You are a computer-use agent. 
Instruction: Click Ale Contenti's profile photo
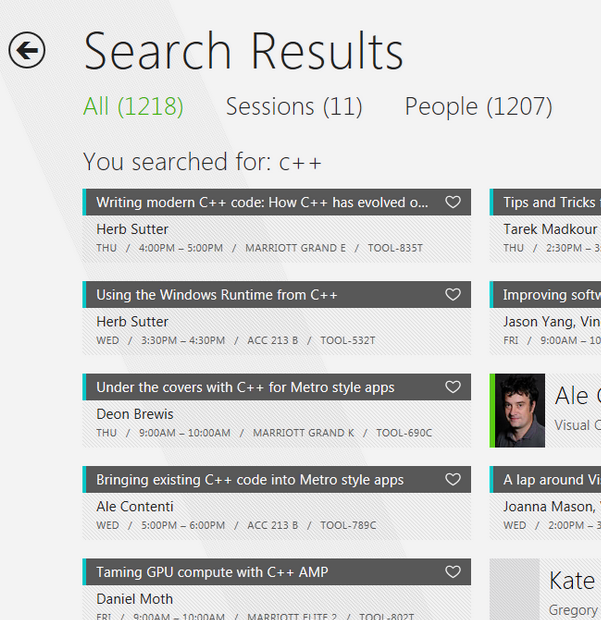[520, 410]
